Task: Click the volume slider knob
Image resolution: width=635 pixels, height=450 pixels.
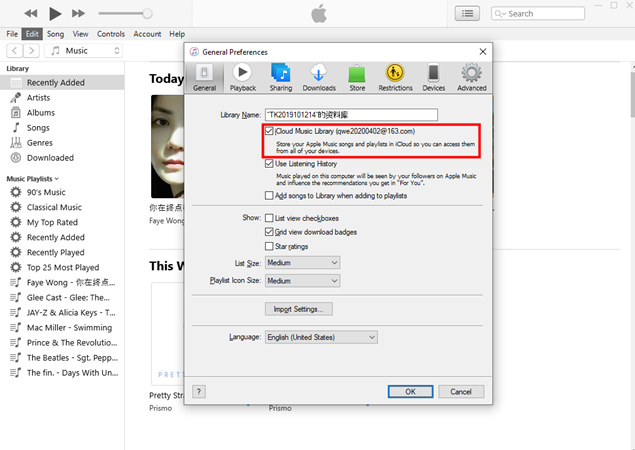Action: (147, 13)
